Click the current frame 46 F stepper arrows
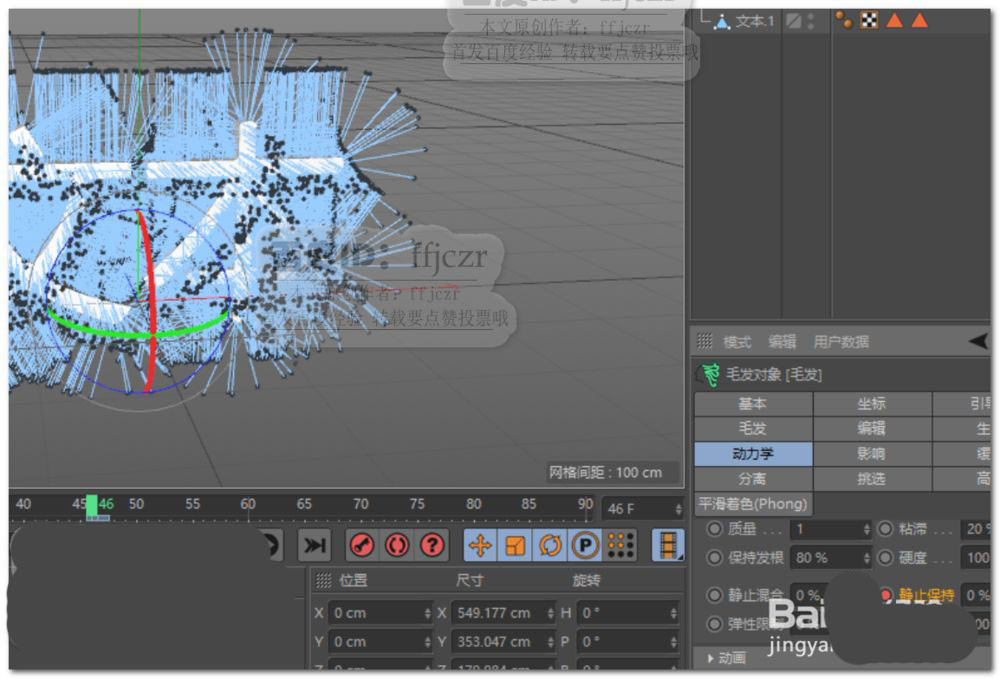1000x679 pixels. tap(678, 509)
